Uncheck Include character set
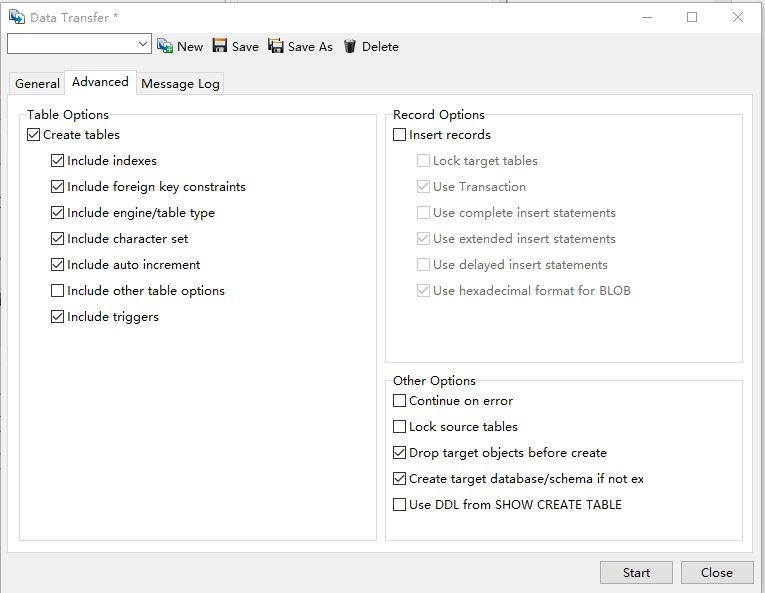765x593 pixels. (x=57, y=239)
